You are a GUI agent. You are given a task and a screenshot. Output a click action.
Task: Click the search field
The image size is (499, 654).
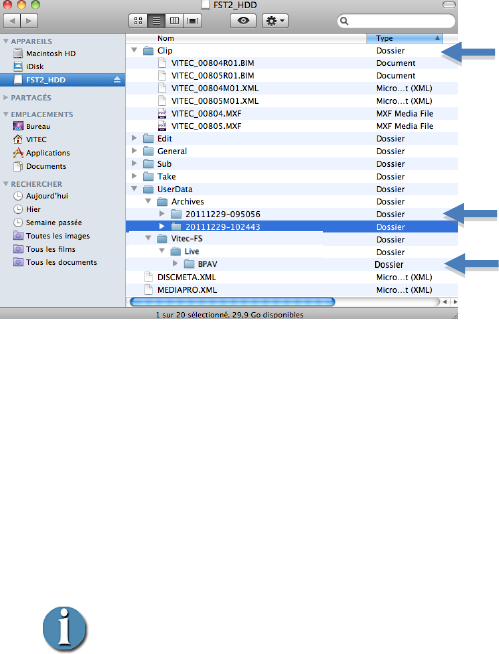tap(396, 21)
